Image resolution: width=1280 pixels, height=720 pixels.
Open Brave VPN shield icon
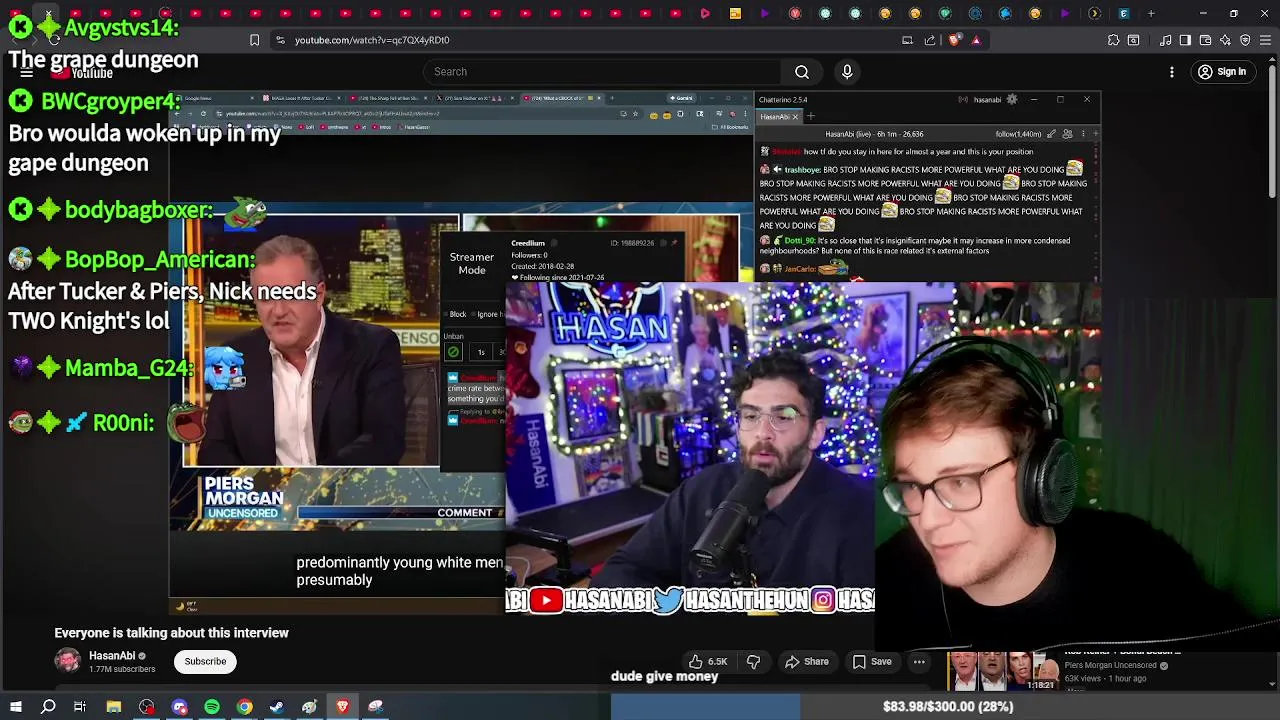(x=1245, y=40)
